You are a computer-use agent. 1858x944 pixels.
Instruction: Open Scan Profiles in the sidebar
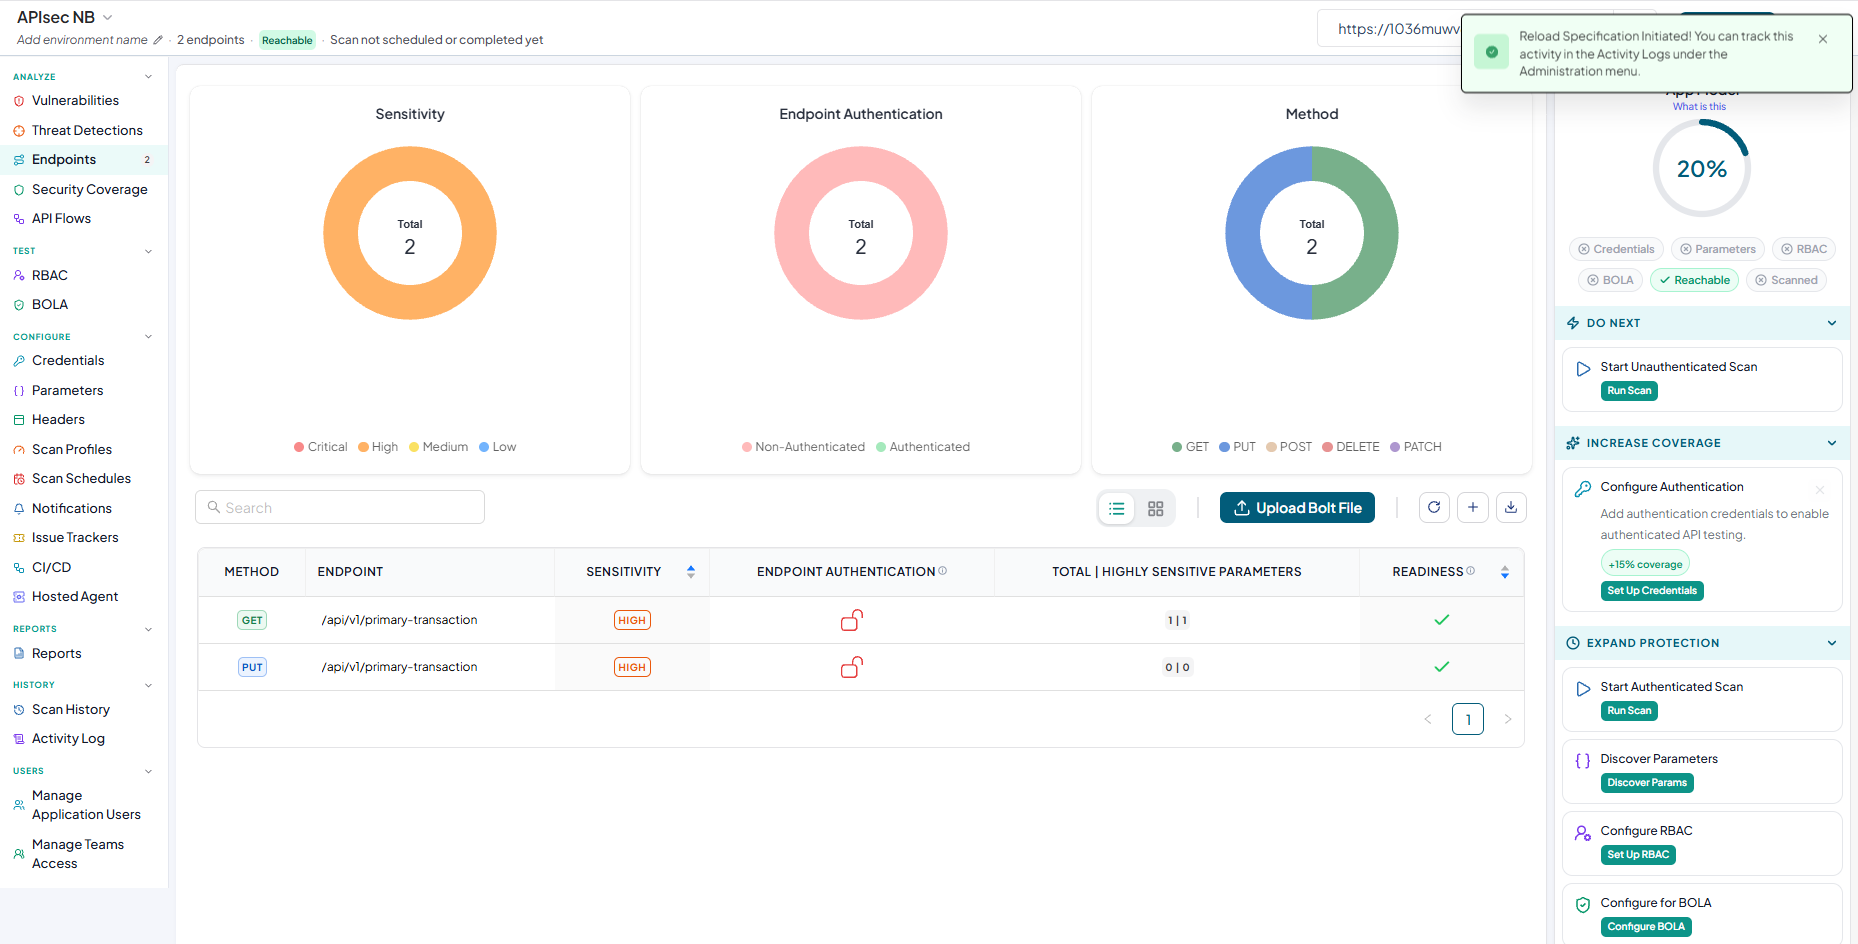[x=72, y=450]
